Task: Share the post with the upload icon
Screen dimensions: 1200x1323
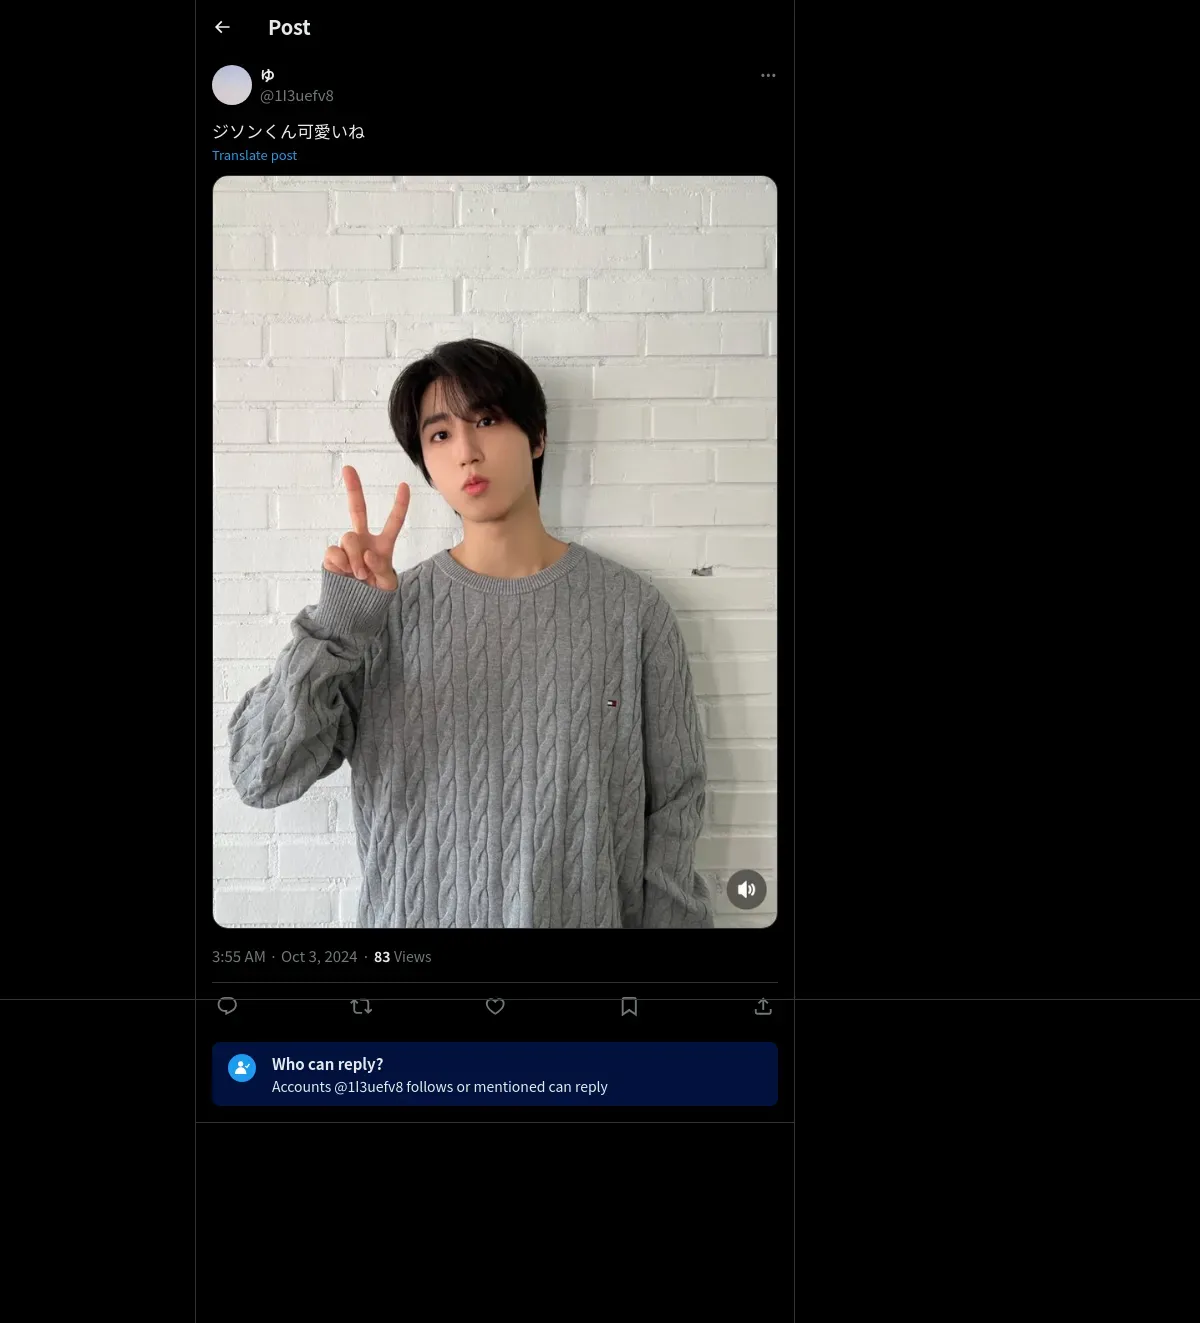Action: pyautogui.click(x=763, y=1006)
